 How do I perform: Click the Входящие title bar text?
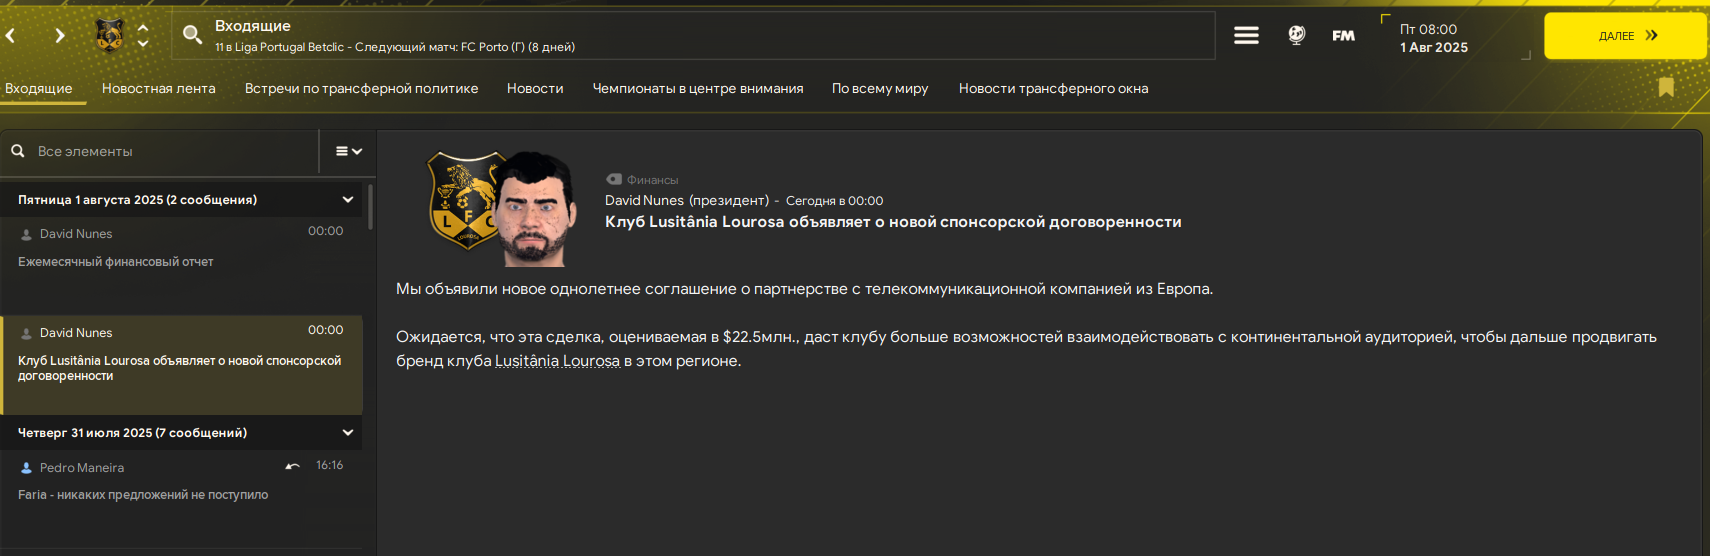(253, 26)
